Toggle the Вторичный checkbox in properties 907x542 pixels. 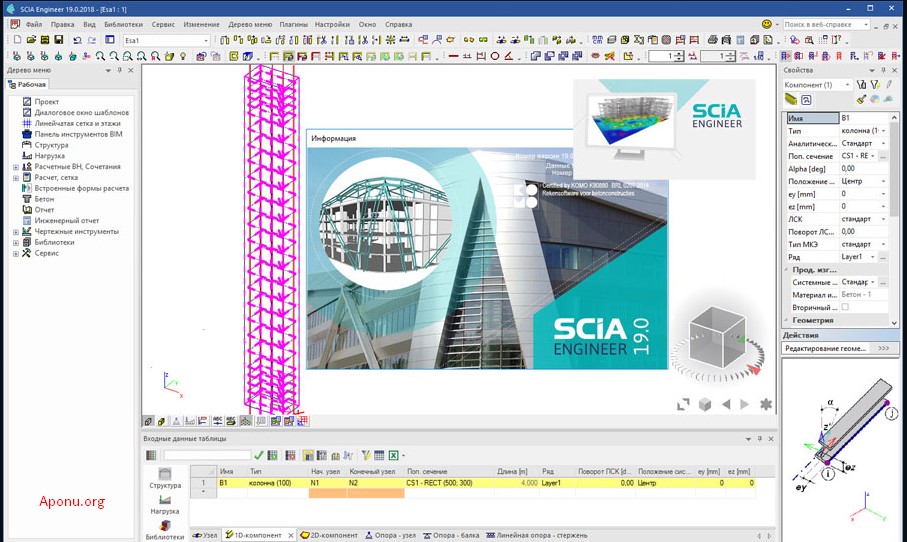click(845, 307)
